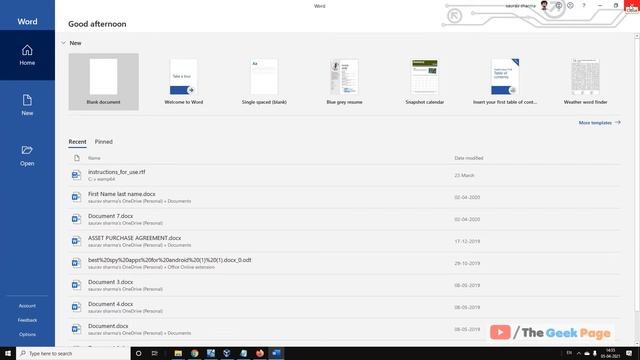
Task: Click the taskbar clock and date
Action: coord(611,353)
